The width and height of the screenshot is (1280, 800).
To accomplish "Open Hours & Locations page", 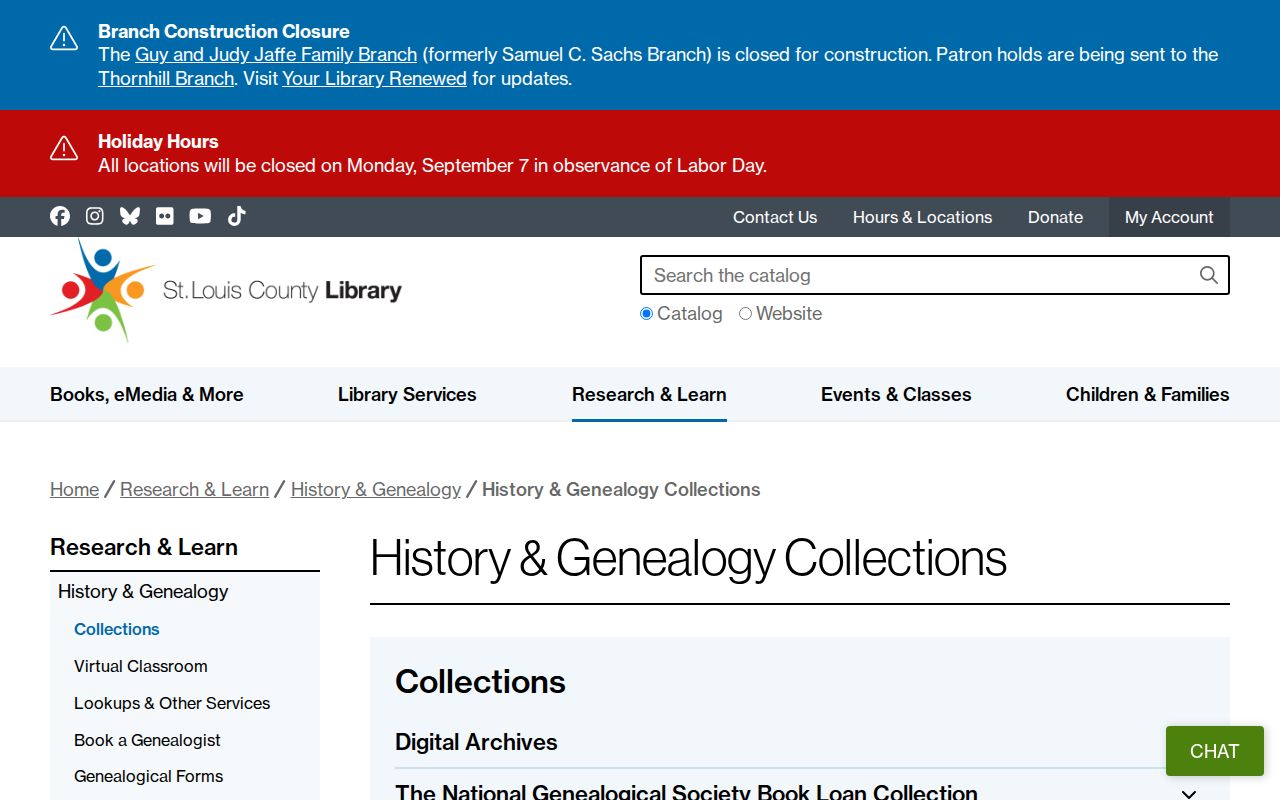I will [922, 217].
